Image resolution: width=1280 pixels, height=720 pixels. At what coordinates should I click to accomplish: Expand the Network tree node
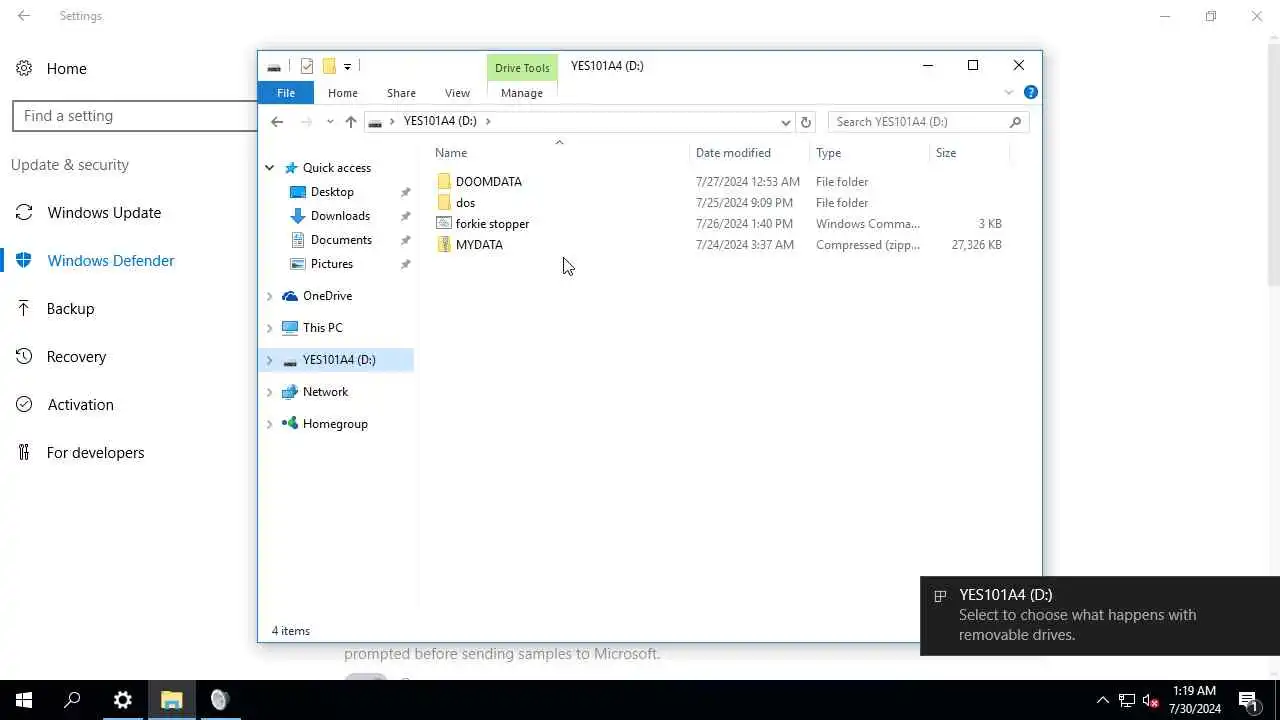(x=269, y=392)
